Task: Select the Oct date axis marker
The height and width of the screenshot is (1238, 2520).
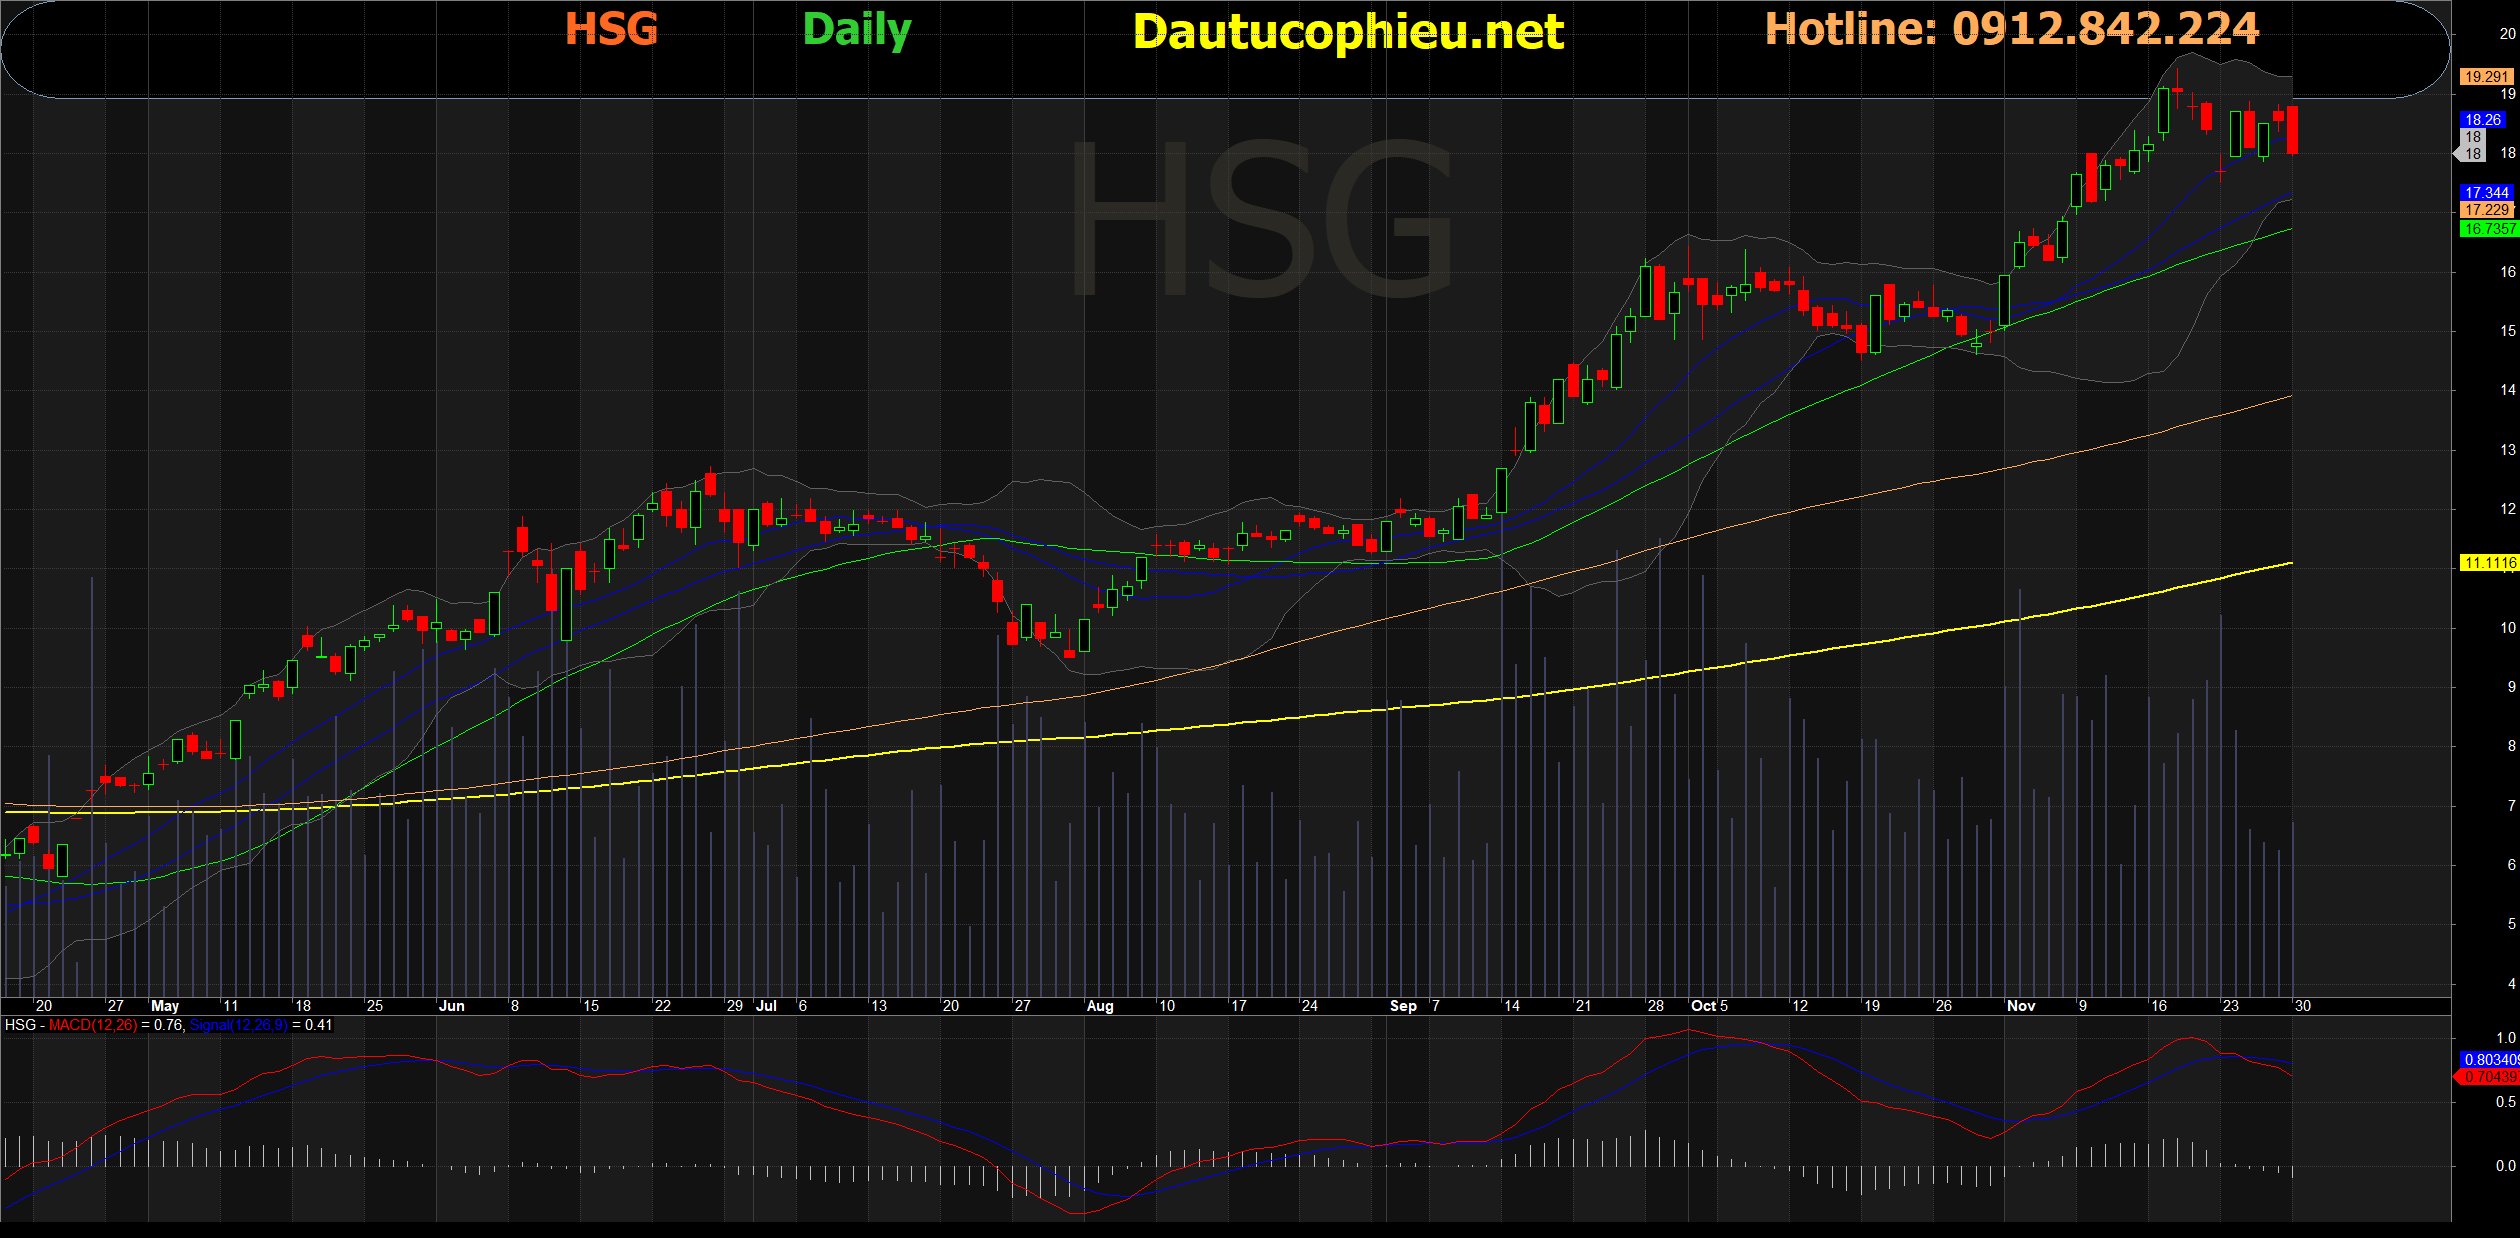Action: tap(1704, 1006)
